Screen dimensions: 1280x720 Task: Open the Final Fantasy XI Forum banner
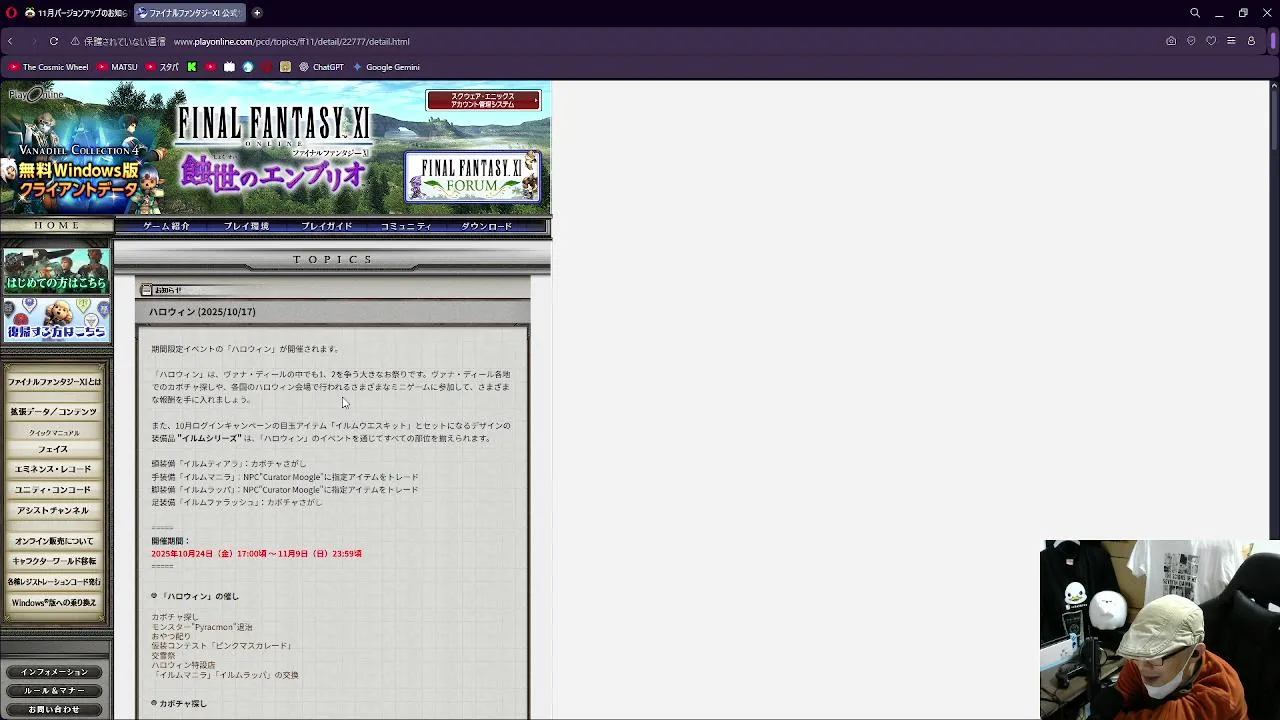point(472,177)
